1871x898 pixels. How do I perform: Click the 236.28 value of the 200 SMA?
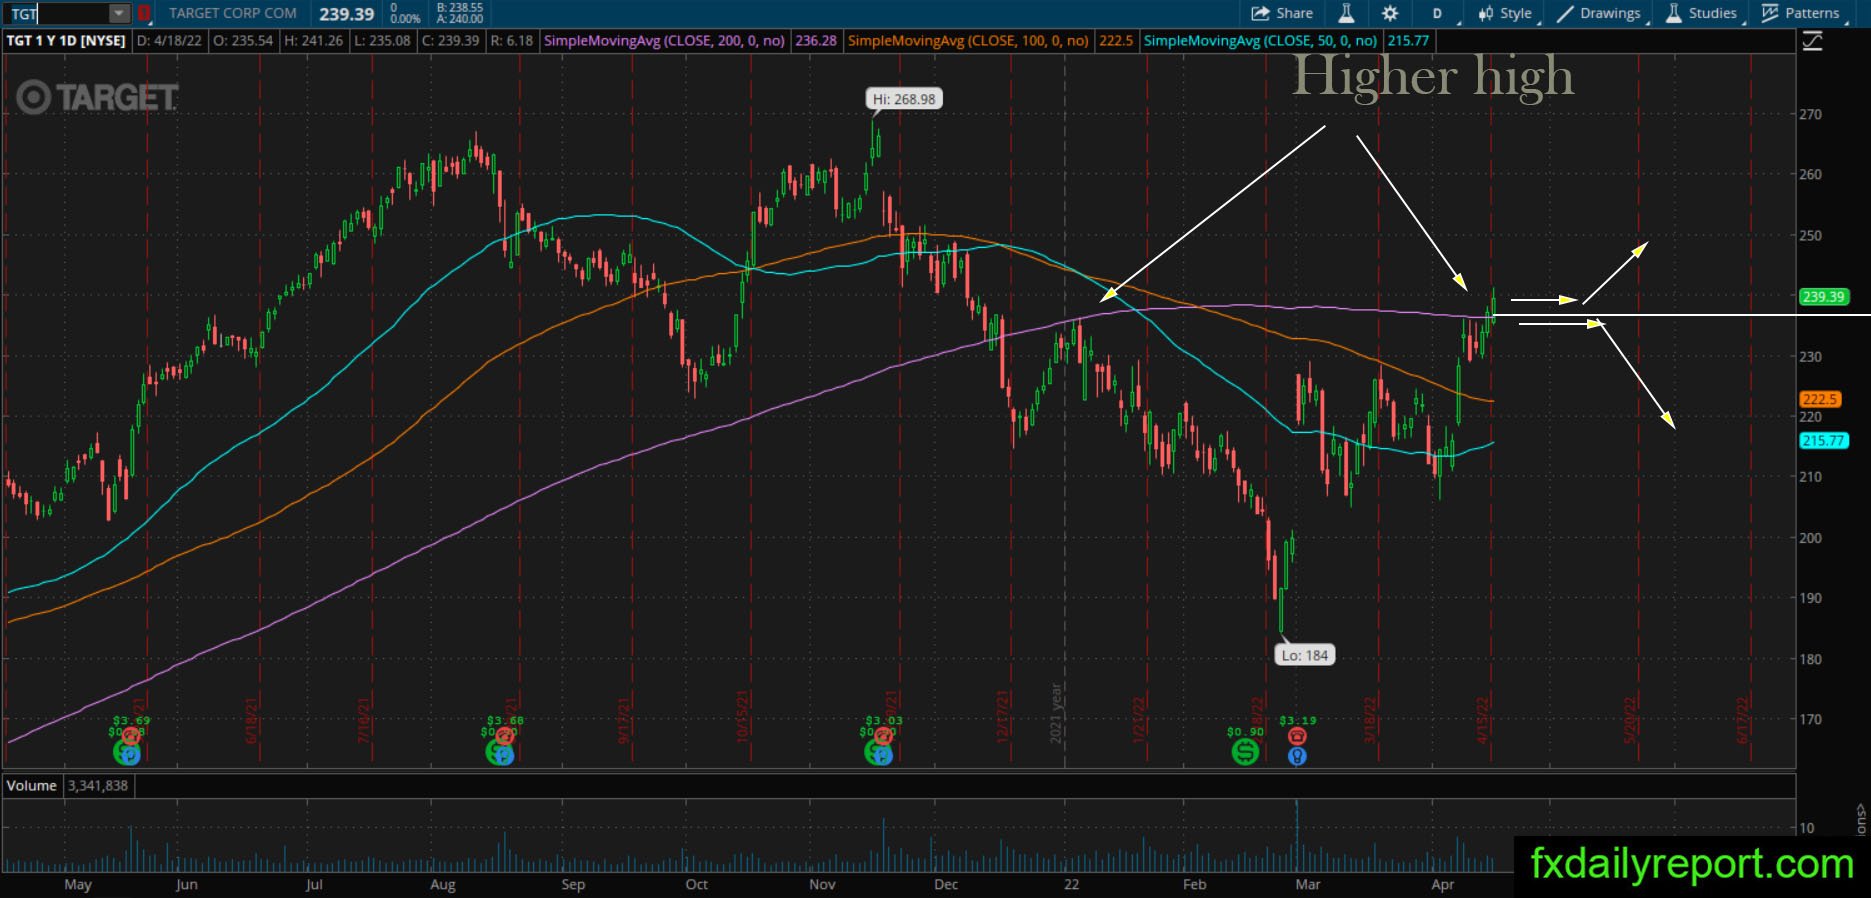tap(816, 41)
